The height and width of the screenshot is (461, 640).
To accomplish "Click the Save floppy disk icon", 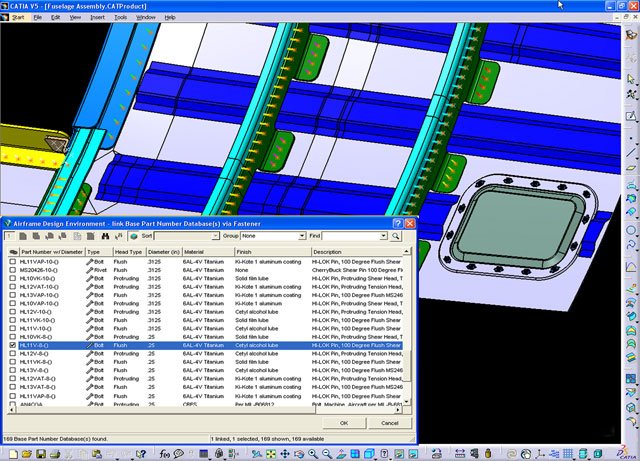I will click(x=41, y=454).
